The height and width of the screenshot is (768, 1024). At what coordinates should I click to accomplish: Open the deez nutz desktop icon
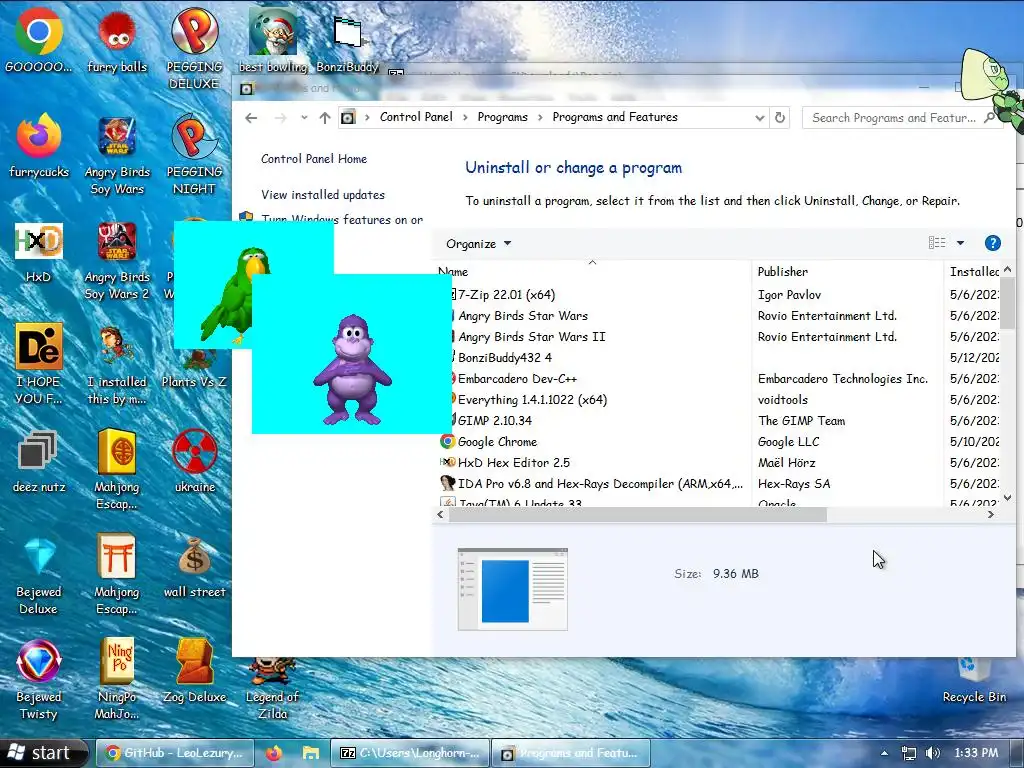39,461
